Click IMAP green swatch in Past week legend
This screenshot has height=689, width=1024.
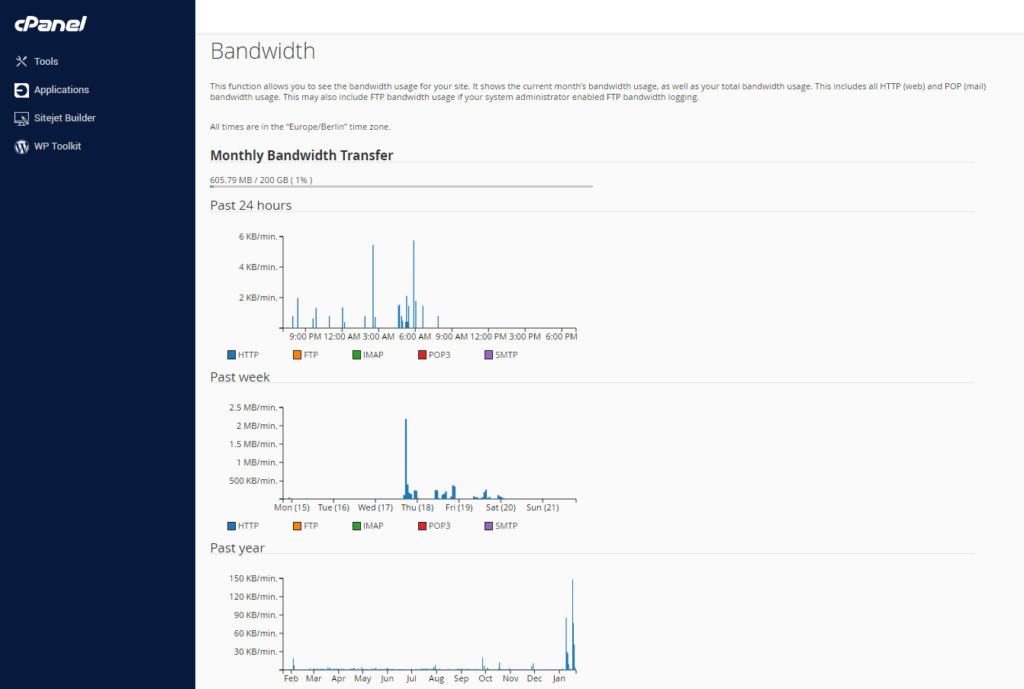357,526
